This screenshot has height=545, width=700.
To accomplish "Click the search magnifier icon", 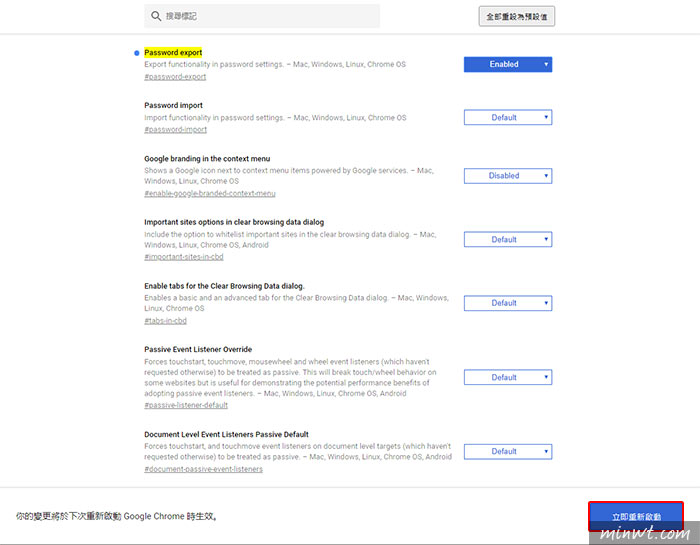I will click(156, 16).
